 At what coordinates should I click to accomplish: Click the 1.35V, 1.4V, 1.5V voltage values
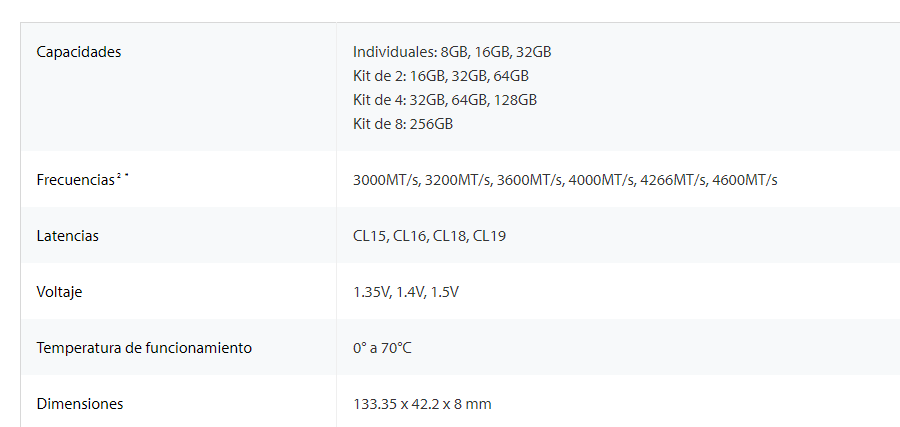(x=406, y=292)
